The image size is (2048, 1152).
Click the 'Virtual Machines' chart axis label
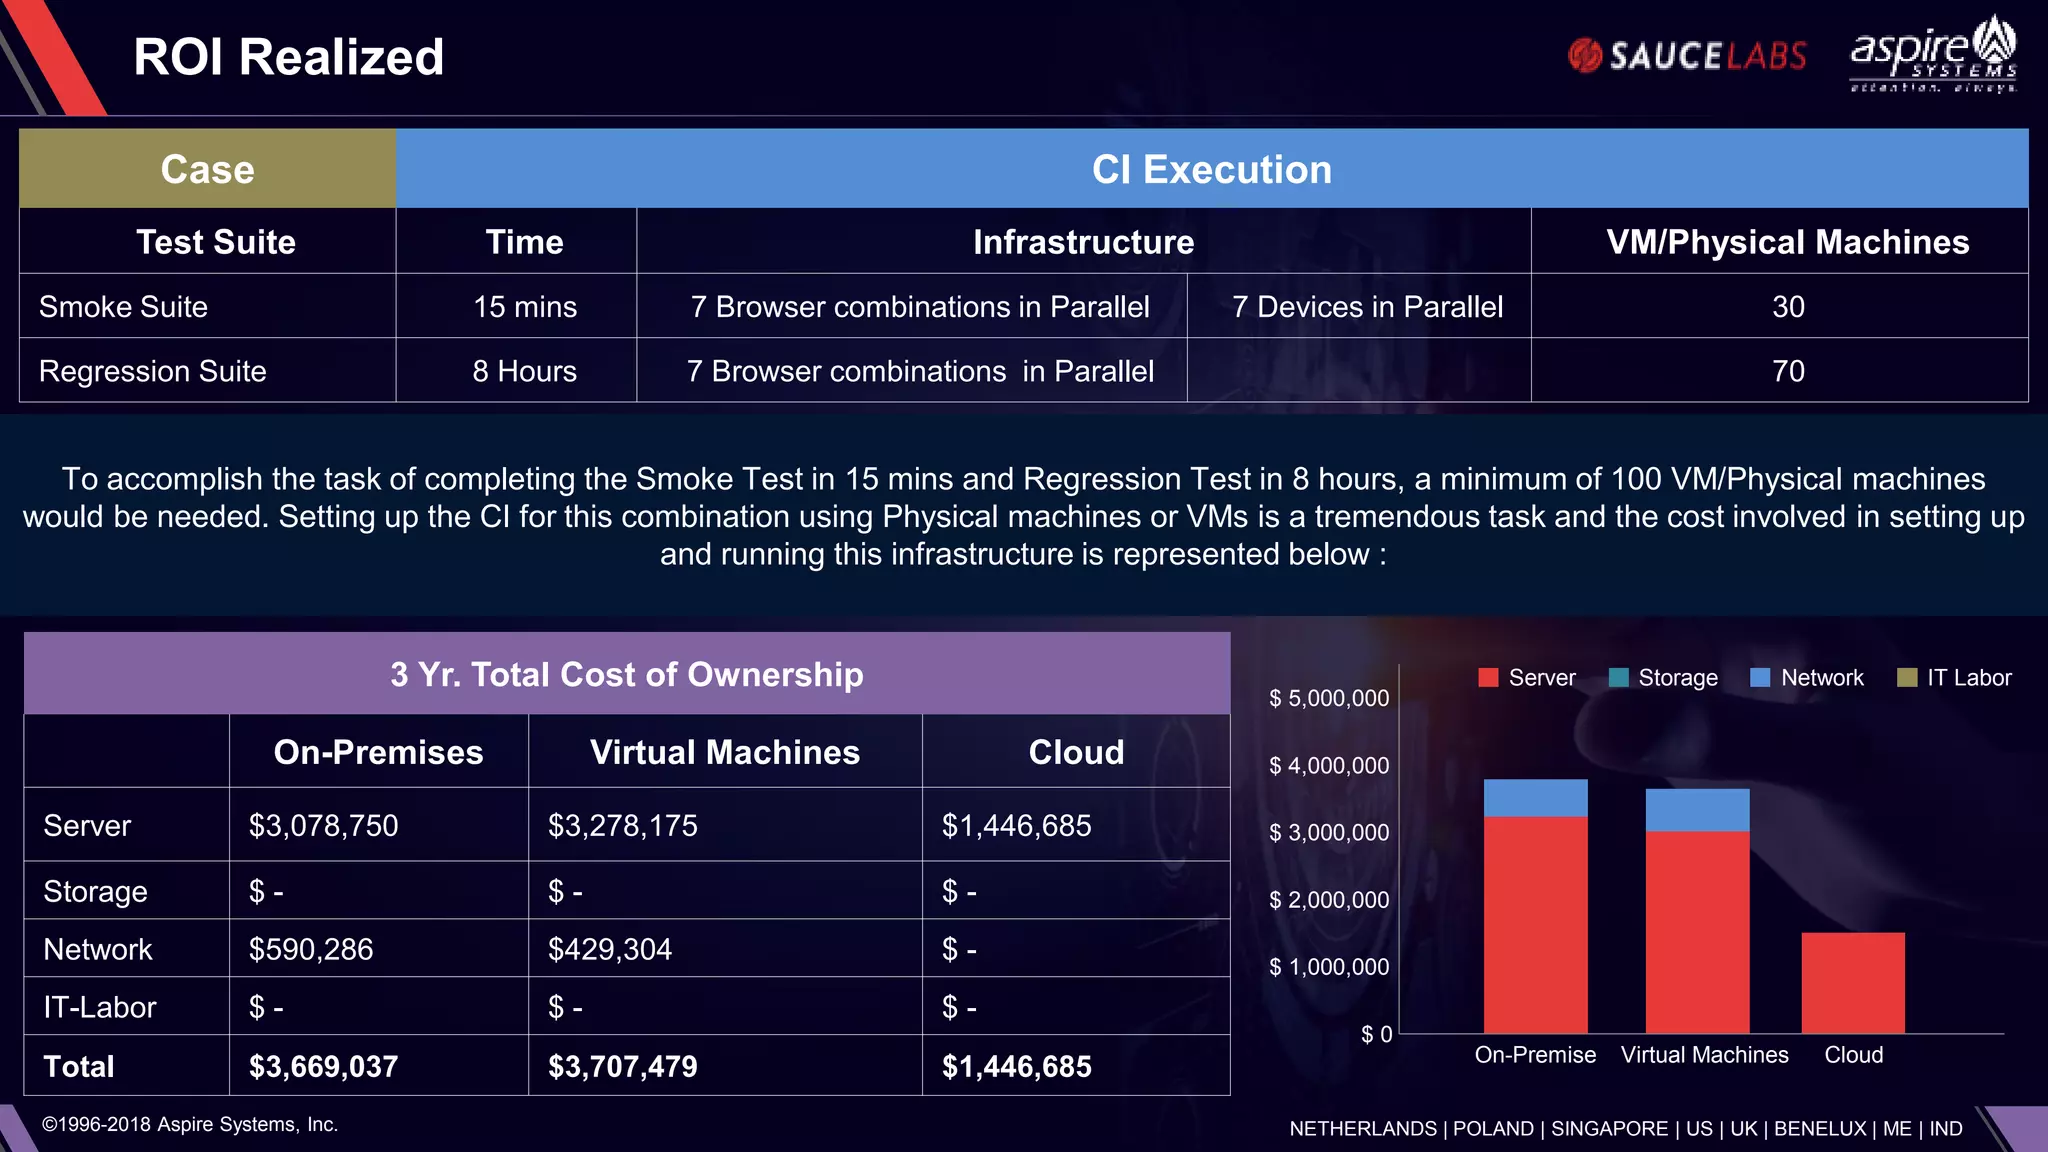[1705, 1055]
